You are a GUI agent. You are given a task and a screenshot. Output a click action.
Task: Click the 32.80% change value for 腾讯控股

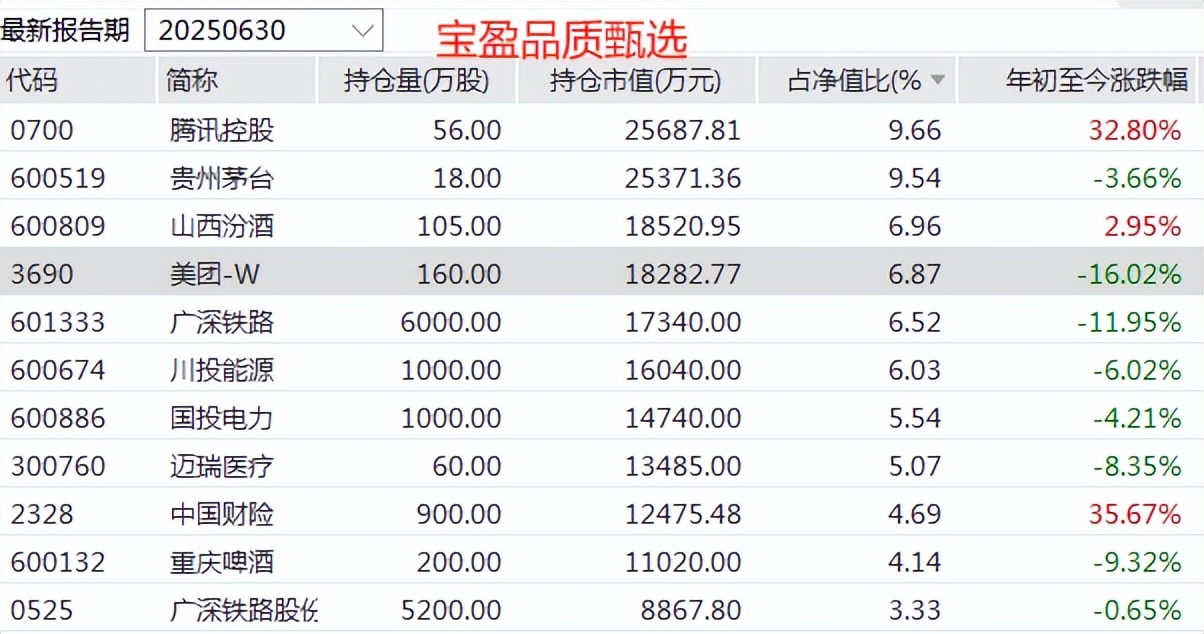click(x=1135, y=130)
